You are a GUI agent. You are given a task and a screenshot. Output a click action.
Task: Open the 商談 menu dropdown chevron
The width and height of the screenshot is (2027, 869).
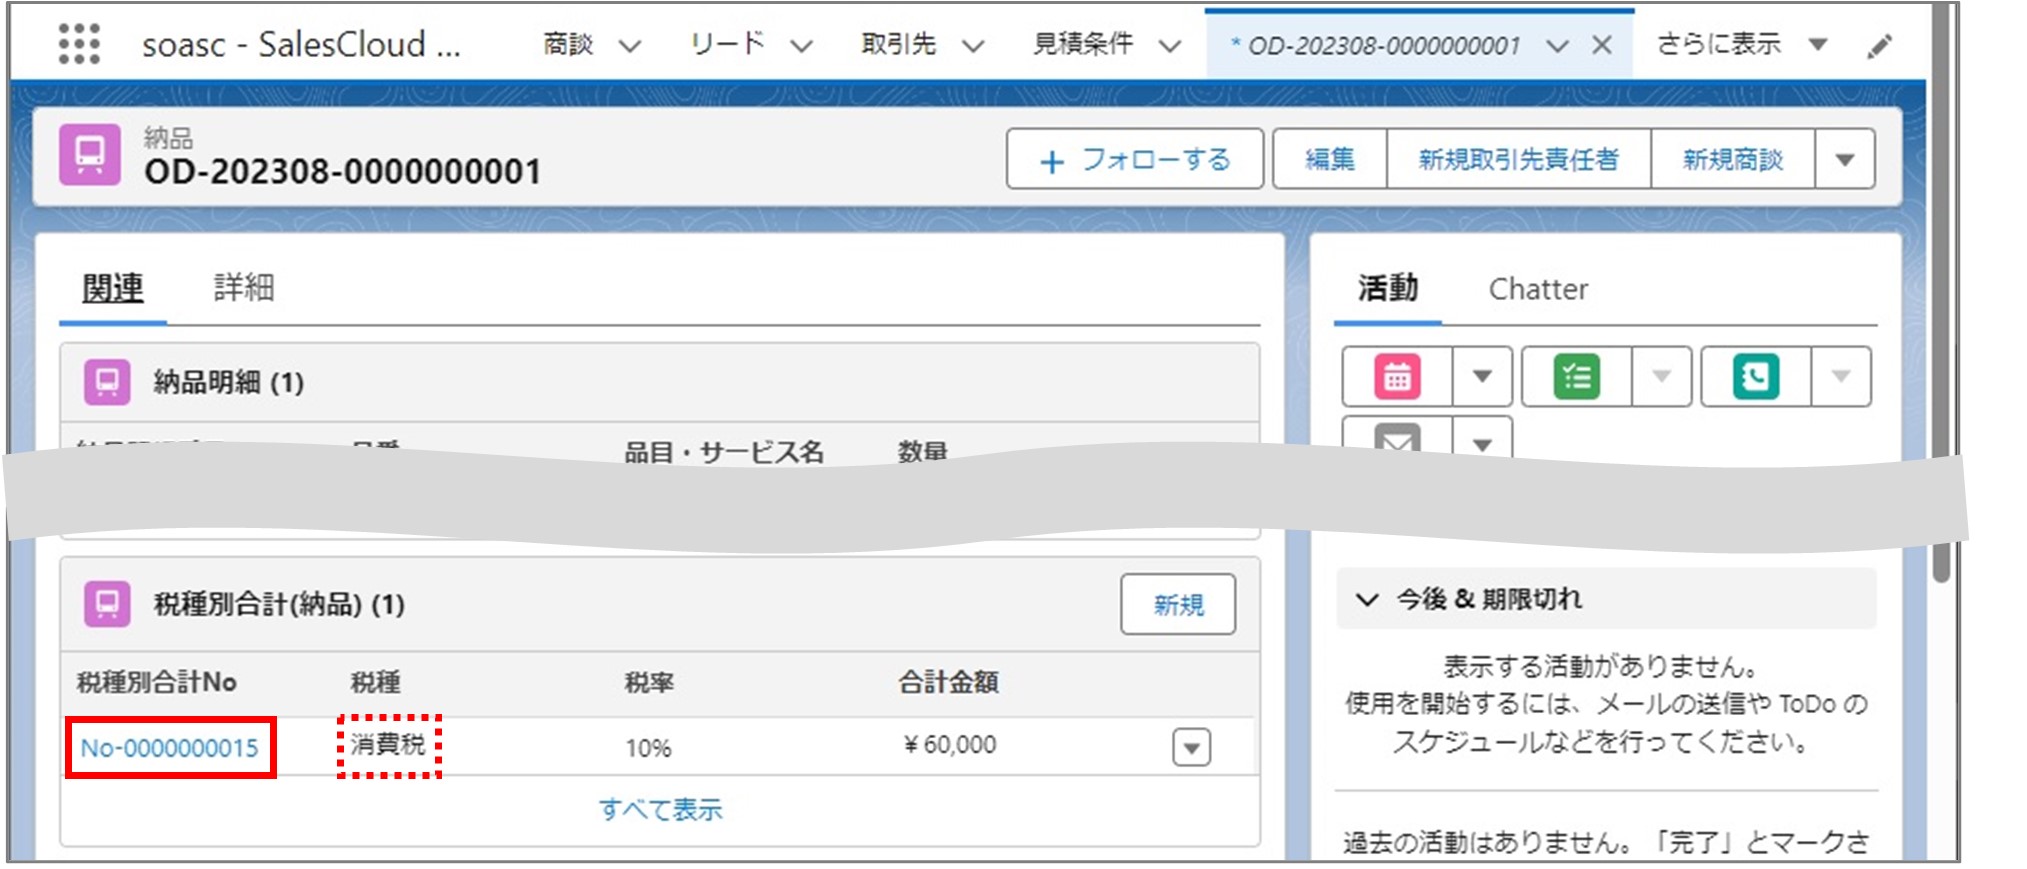(x=629, y=46)
